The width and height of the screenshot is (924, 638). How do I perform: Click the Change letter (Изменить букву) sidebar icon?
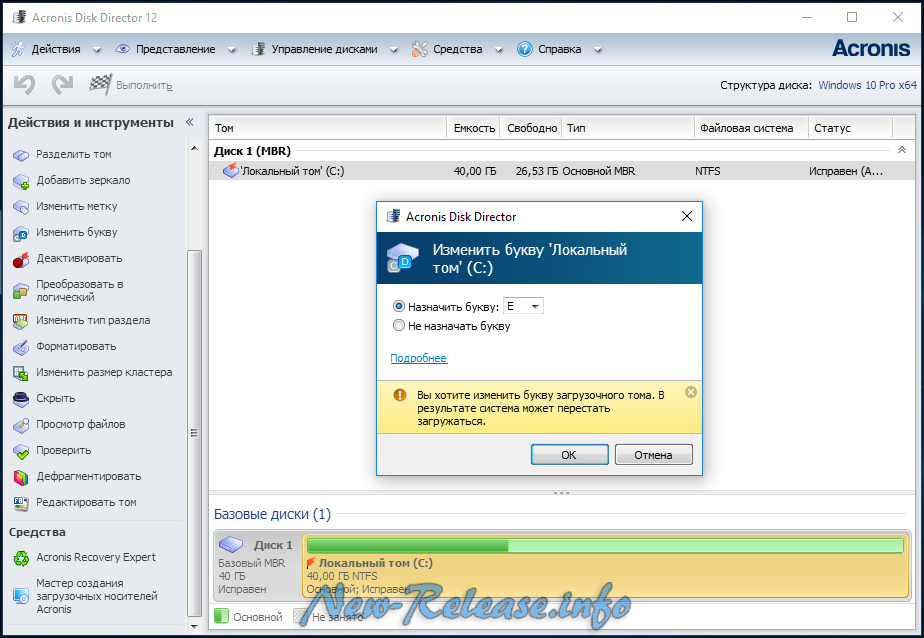21,233
